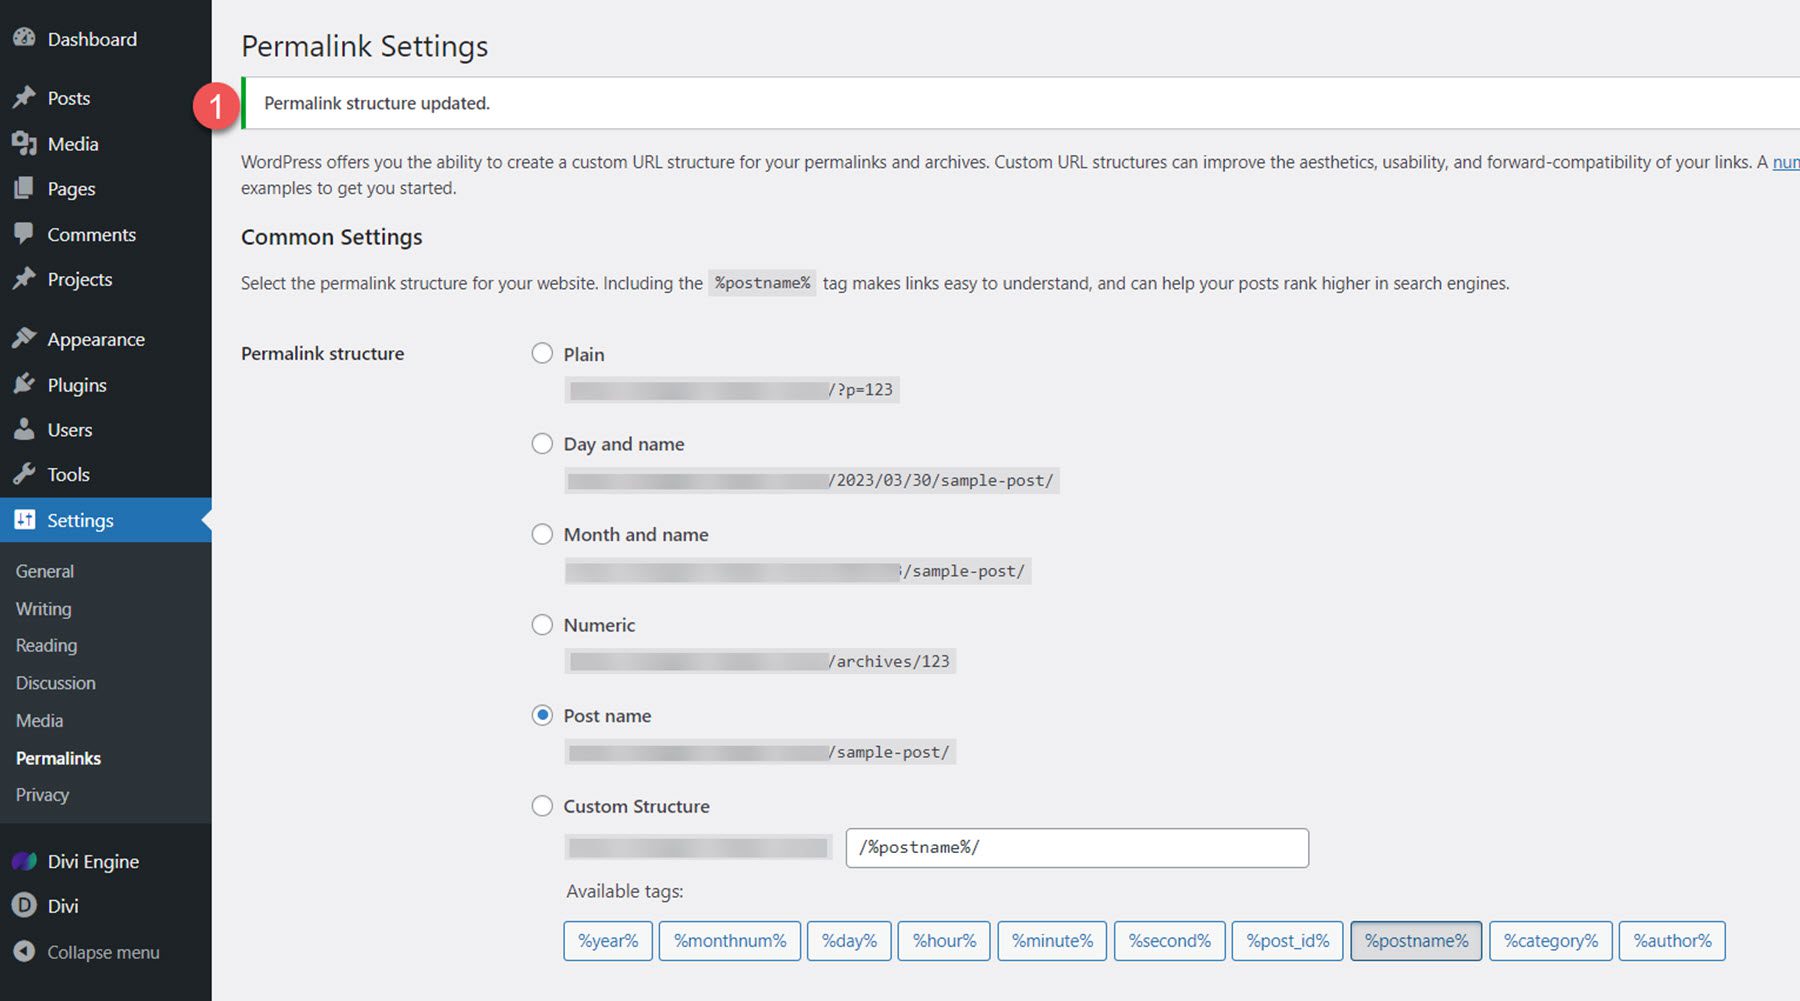This screenshot has height=1001, width=1800.
Task: Select the Projects pin icon
Action: coord(24,279)
